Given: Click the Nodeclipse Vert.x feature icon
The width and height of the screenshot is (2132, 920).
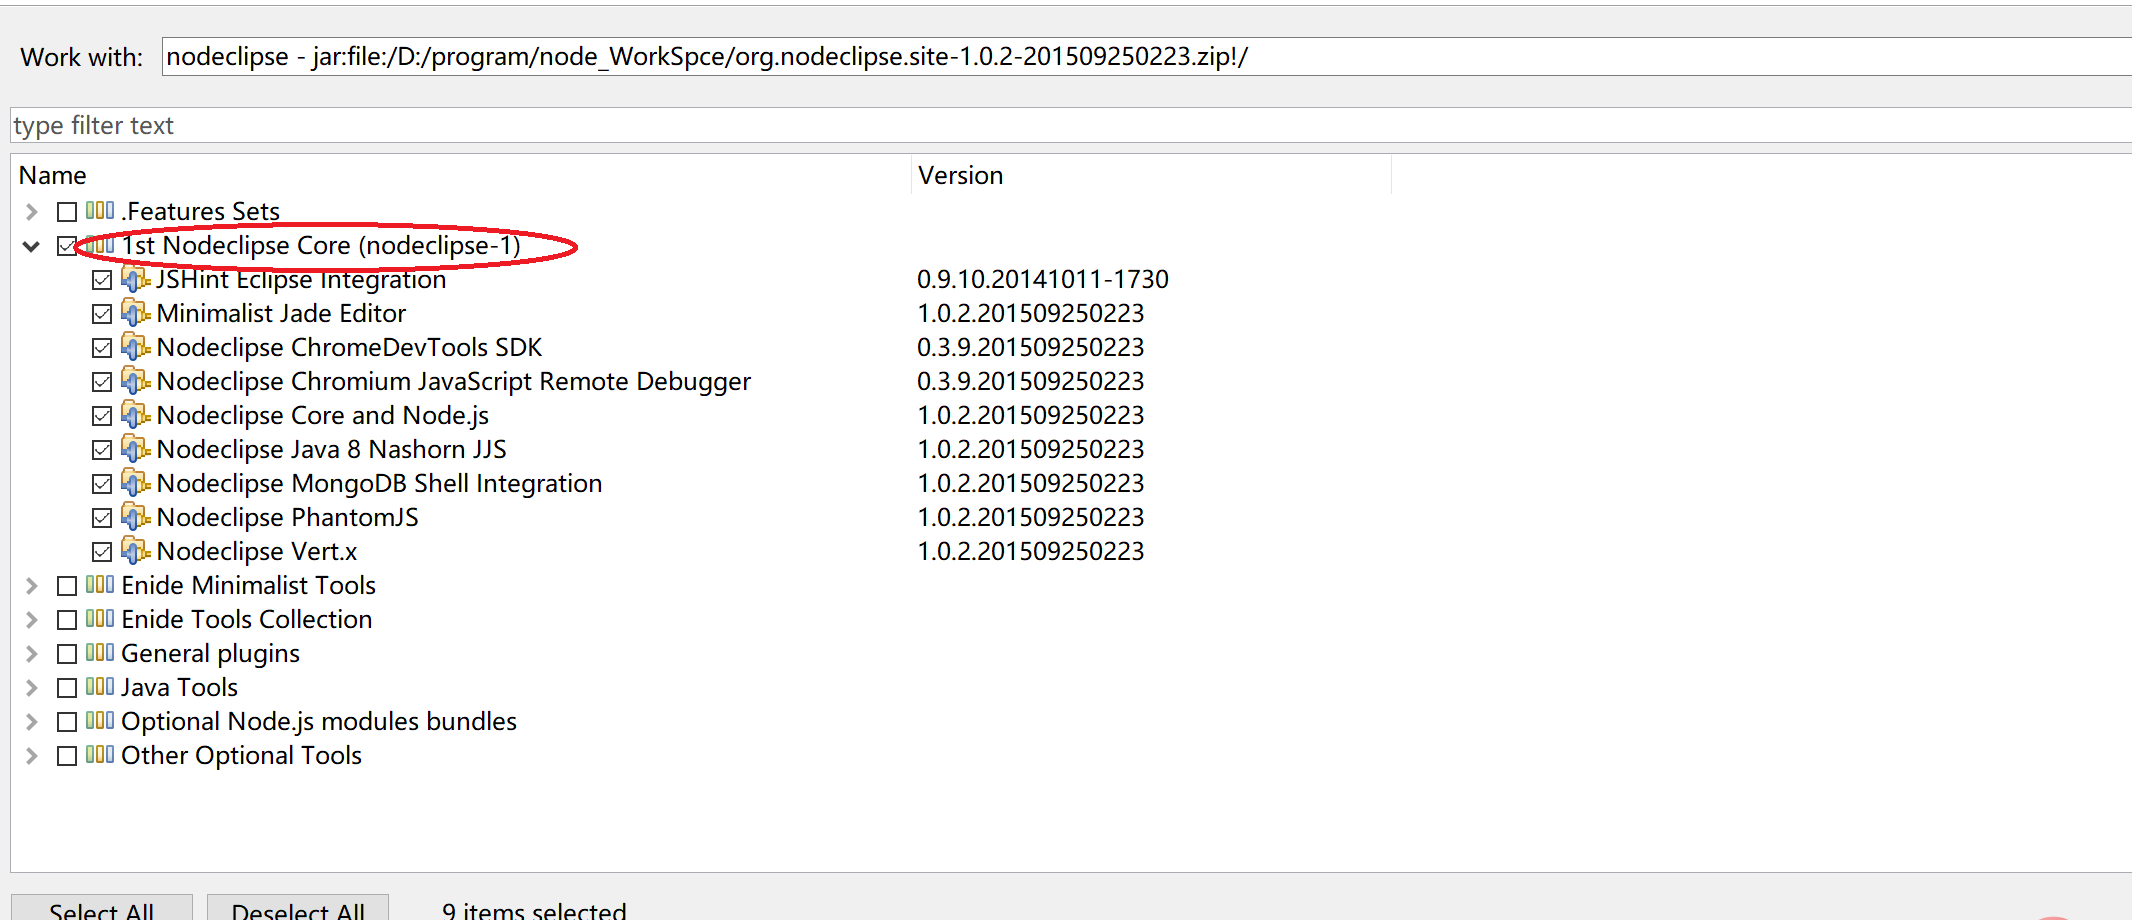Looking at the screenshot, I should coord(135,551).
